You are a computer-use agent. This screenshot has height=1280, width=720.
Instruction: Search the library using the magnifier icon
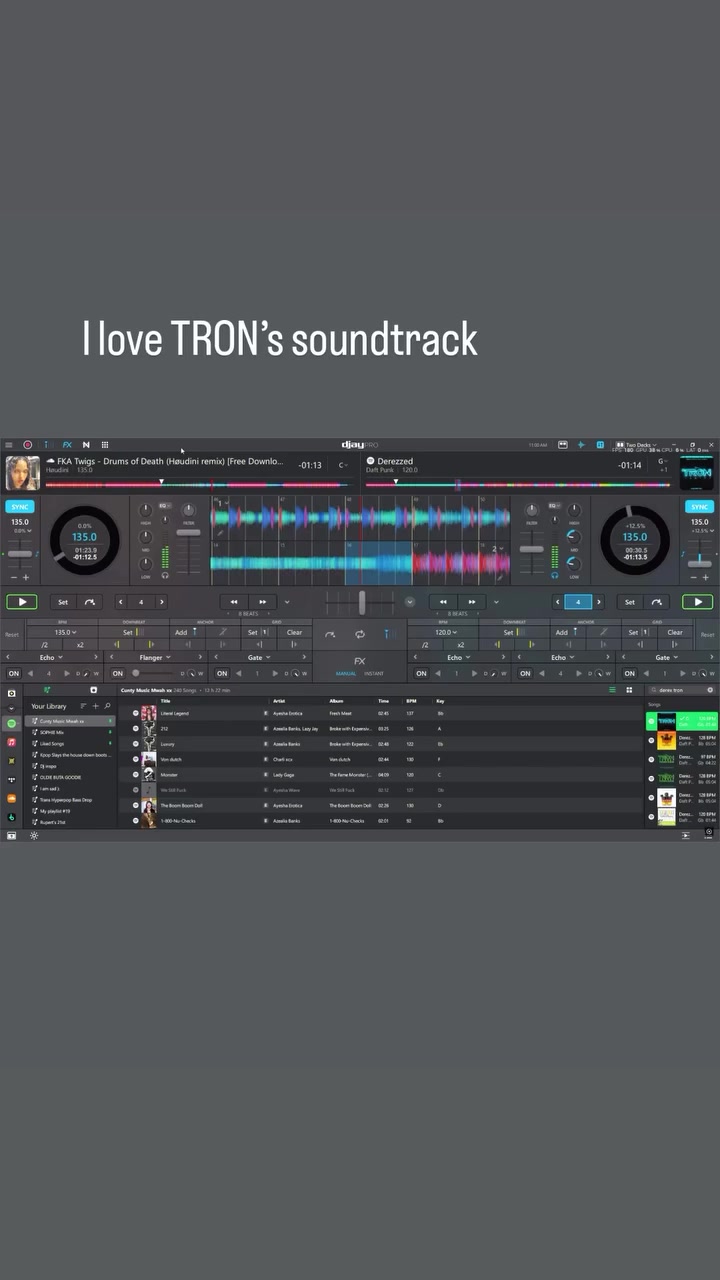[108, 706]
